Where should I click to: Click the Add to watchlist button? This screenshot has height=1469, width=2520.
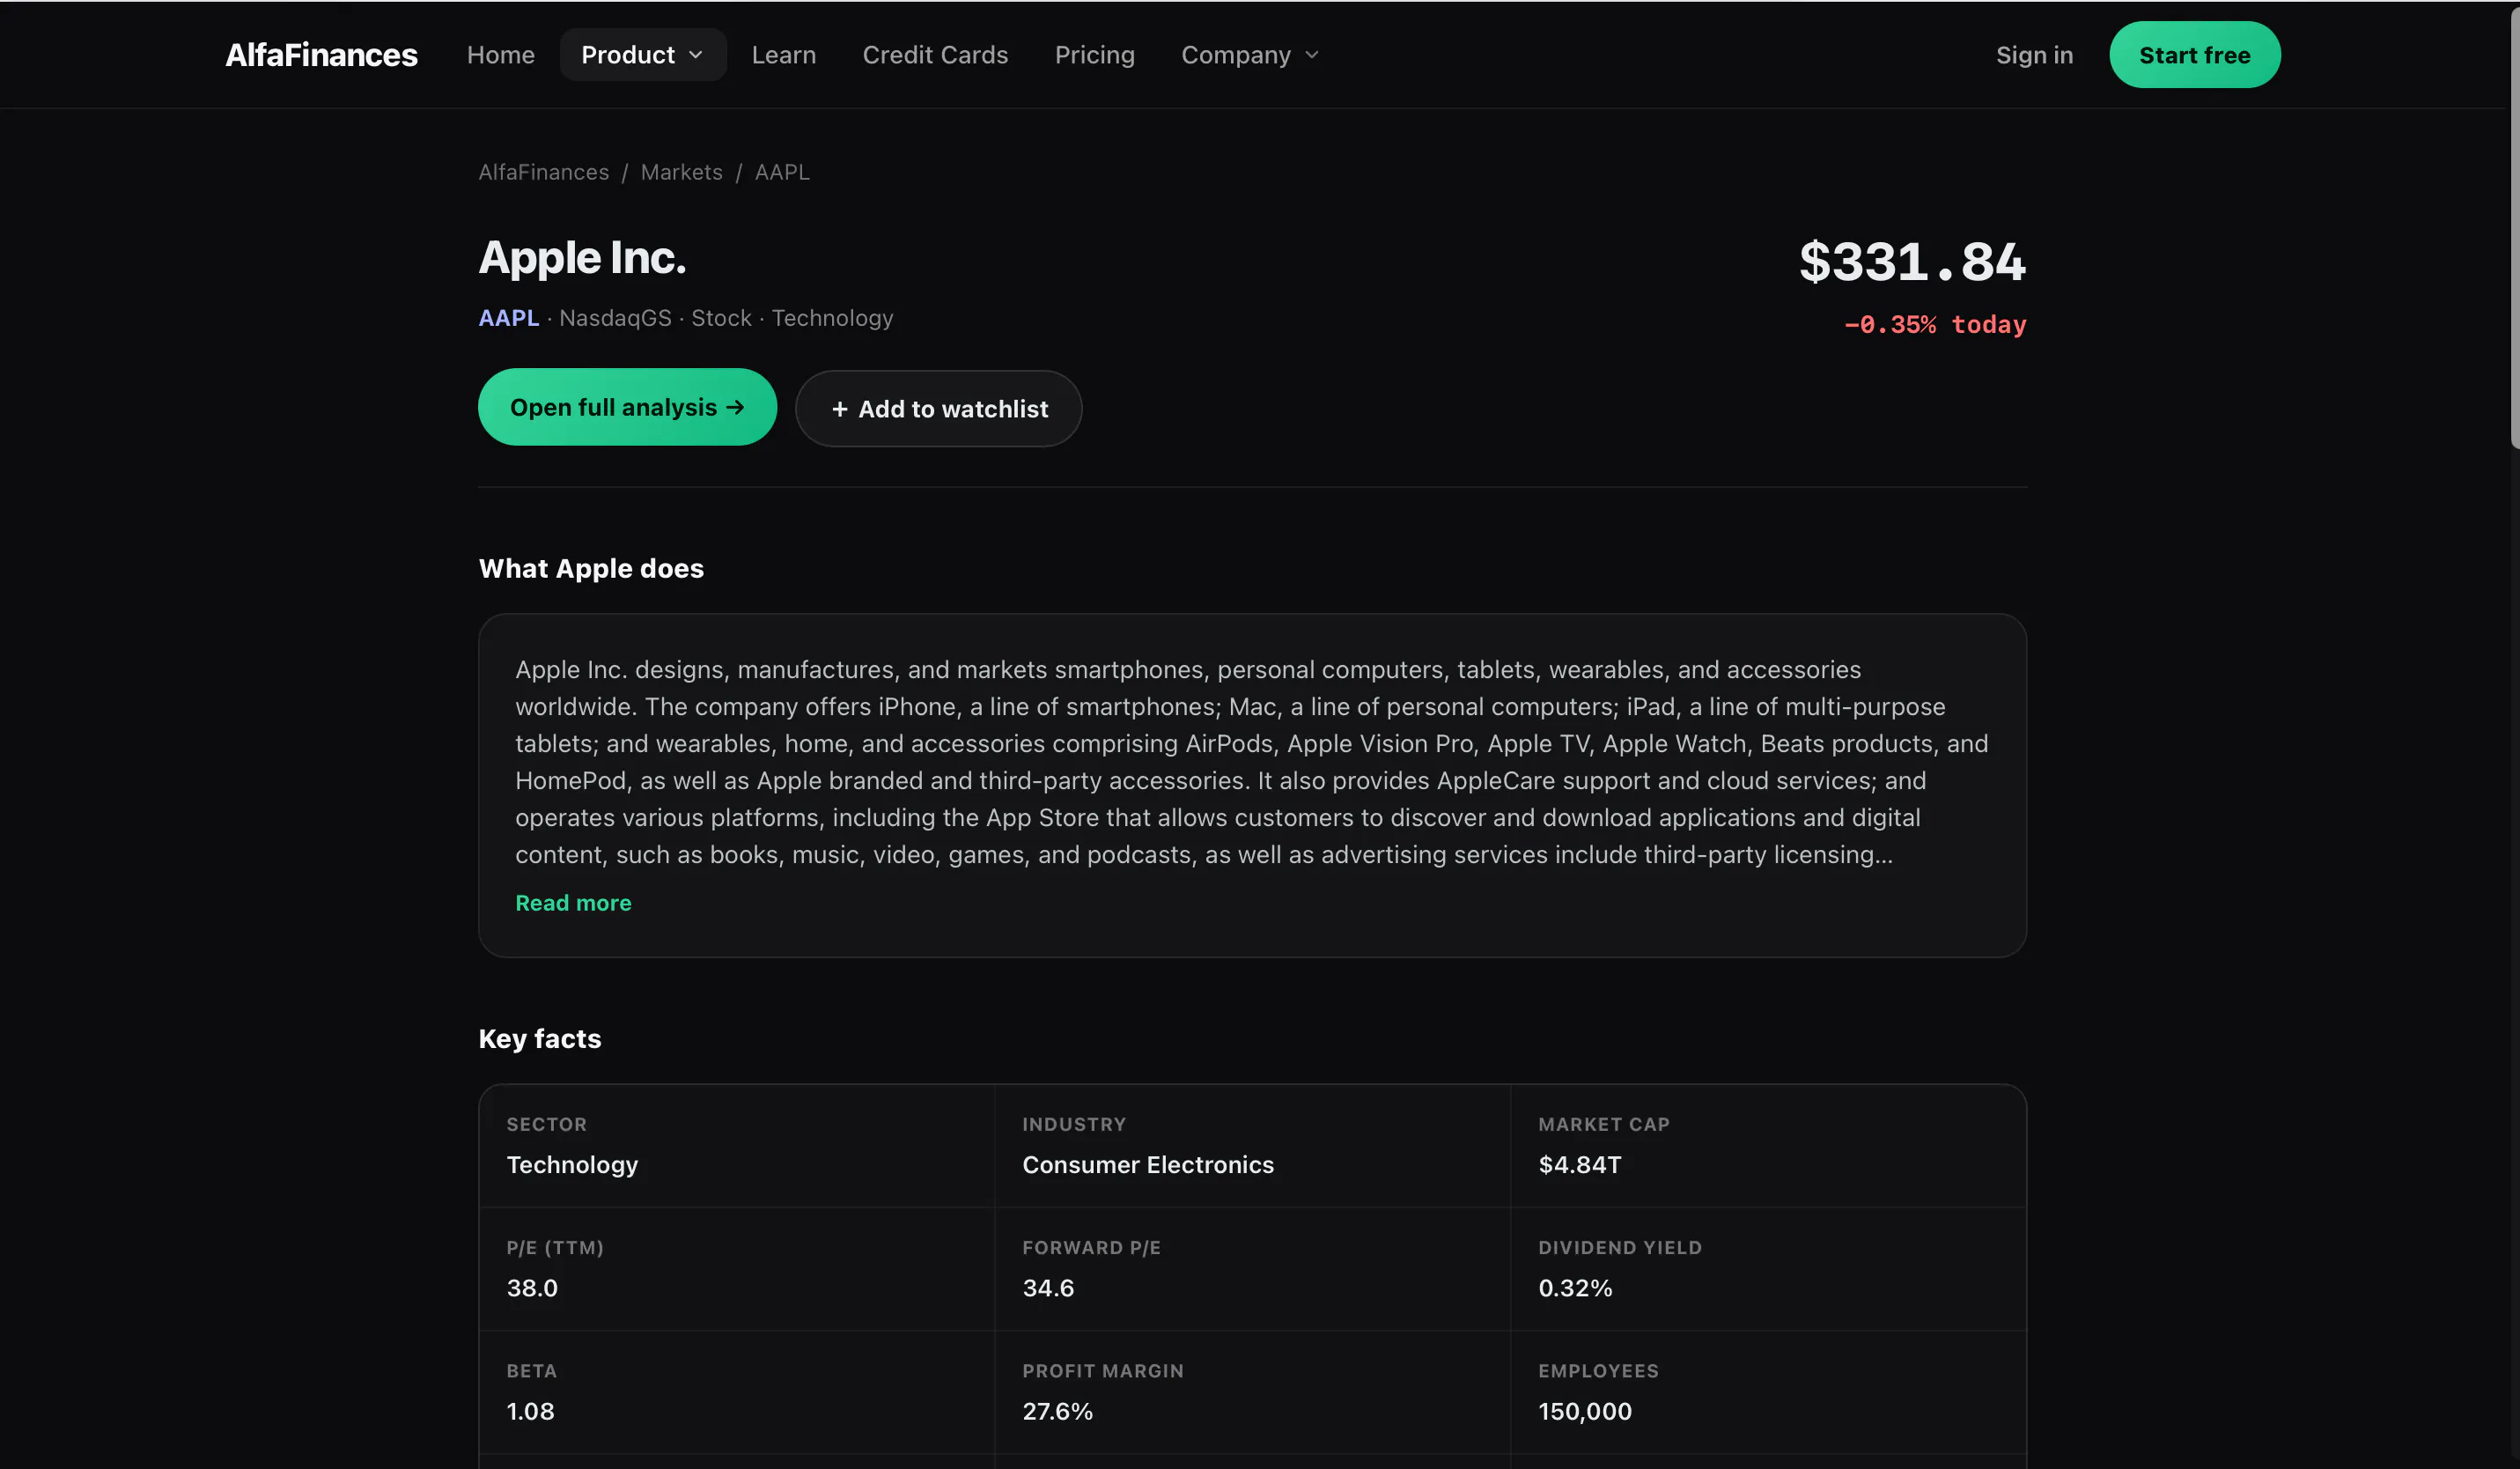click(938, 409)
